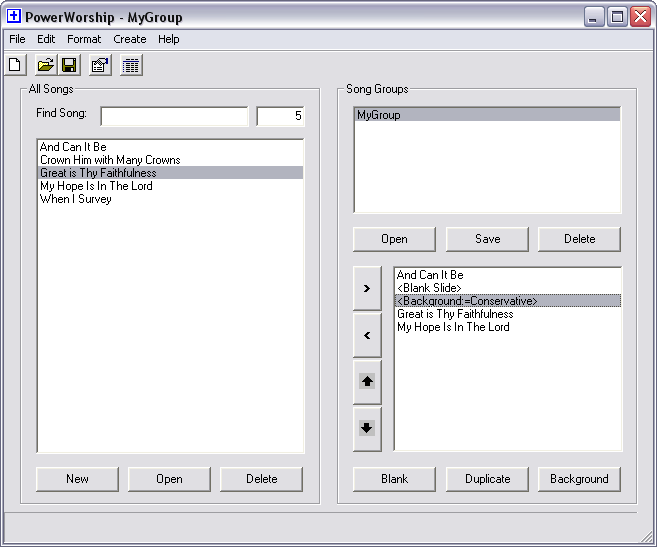Open the Help menu
657x547 pixels.
168,39
